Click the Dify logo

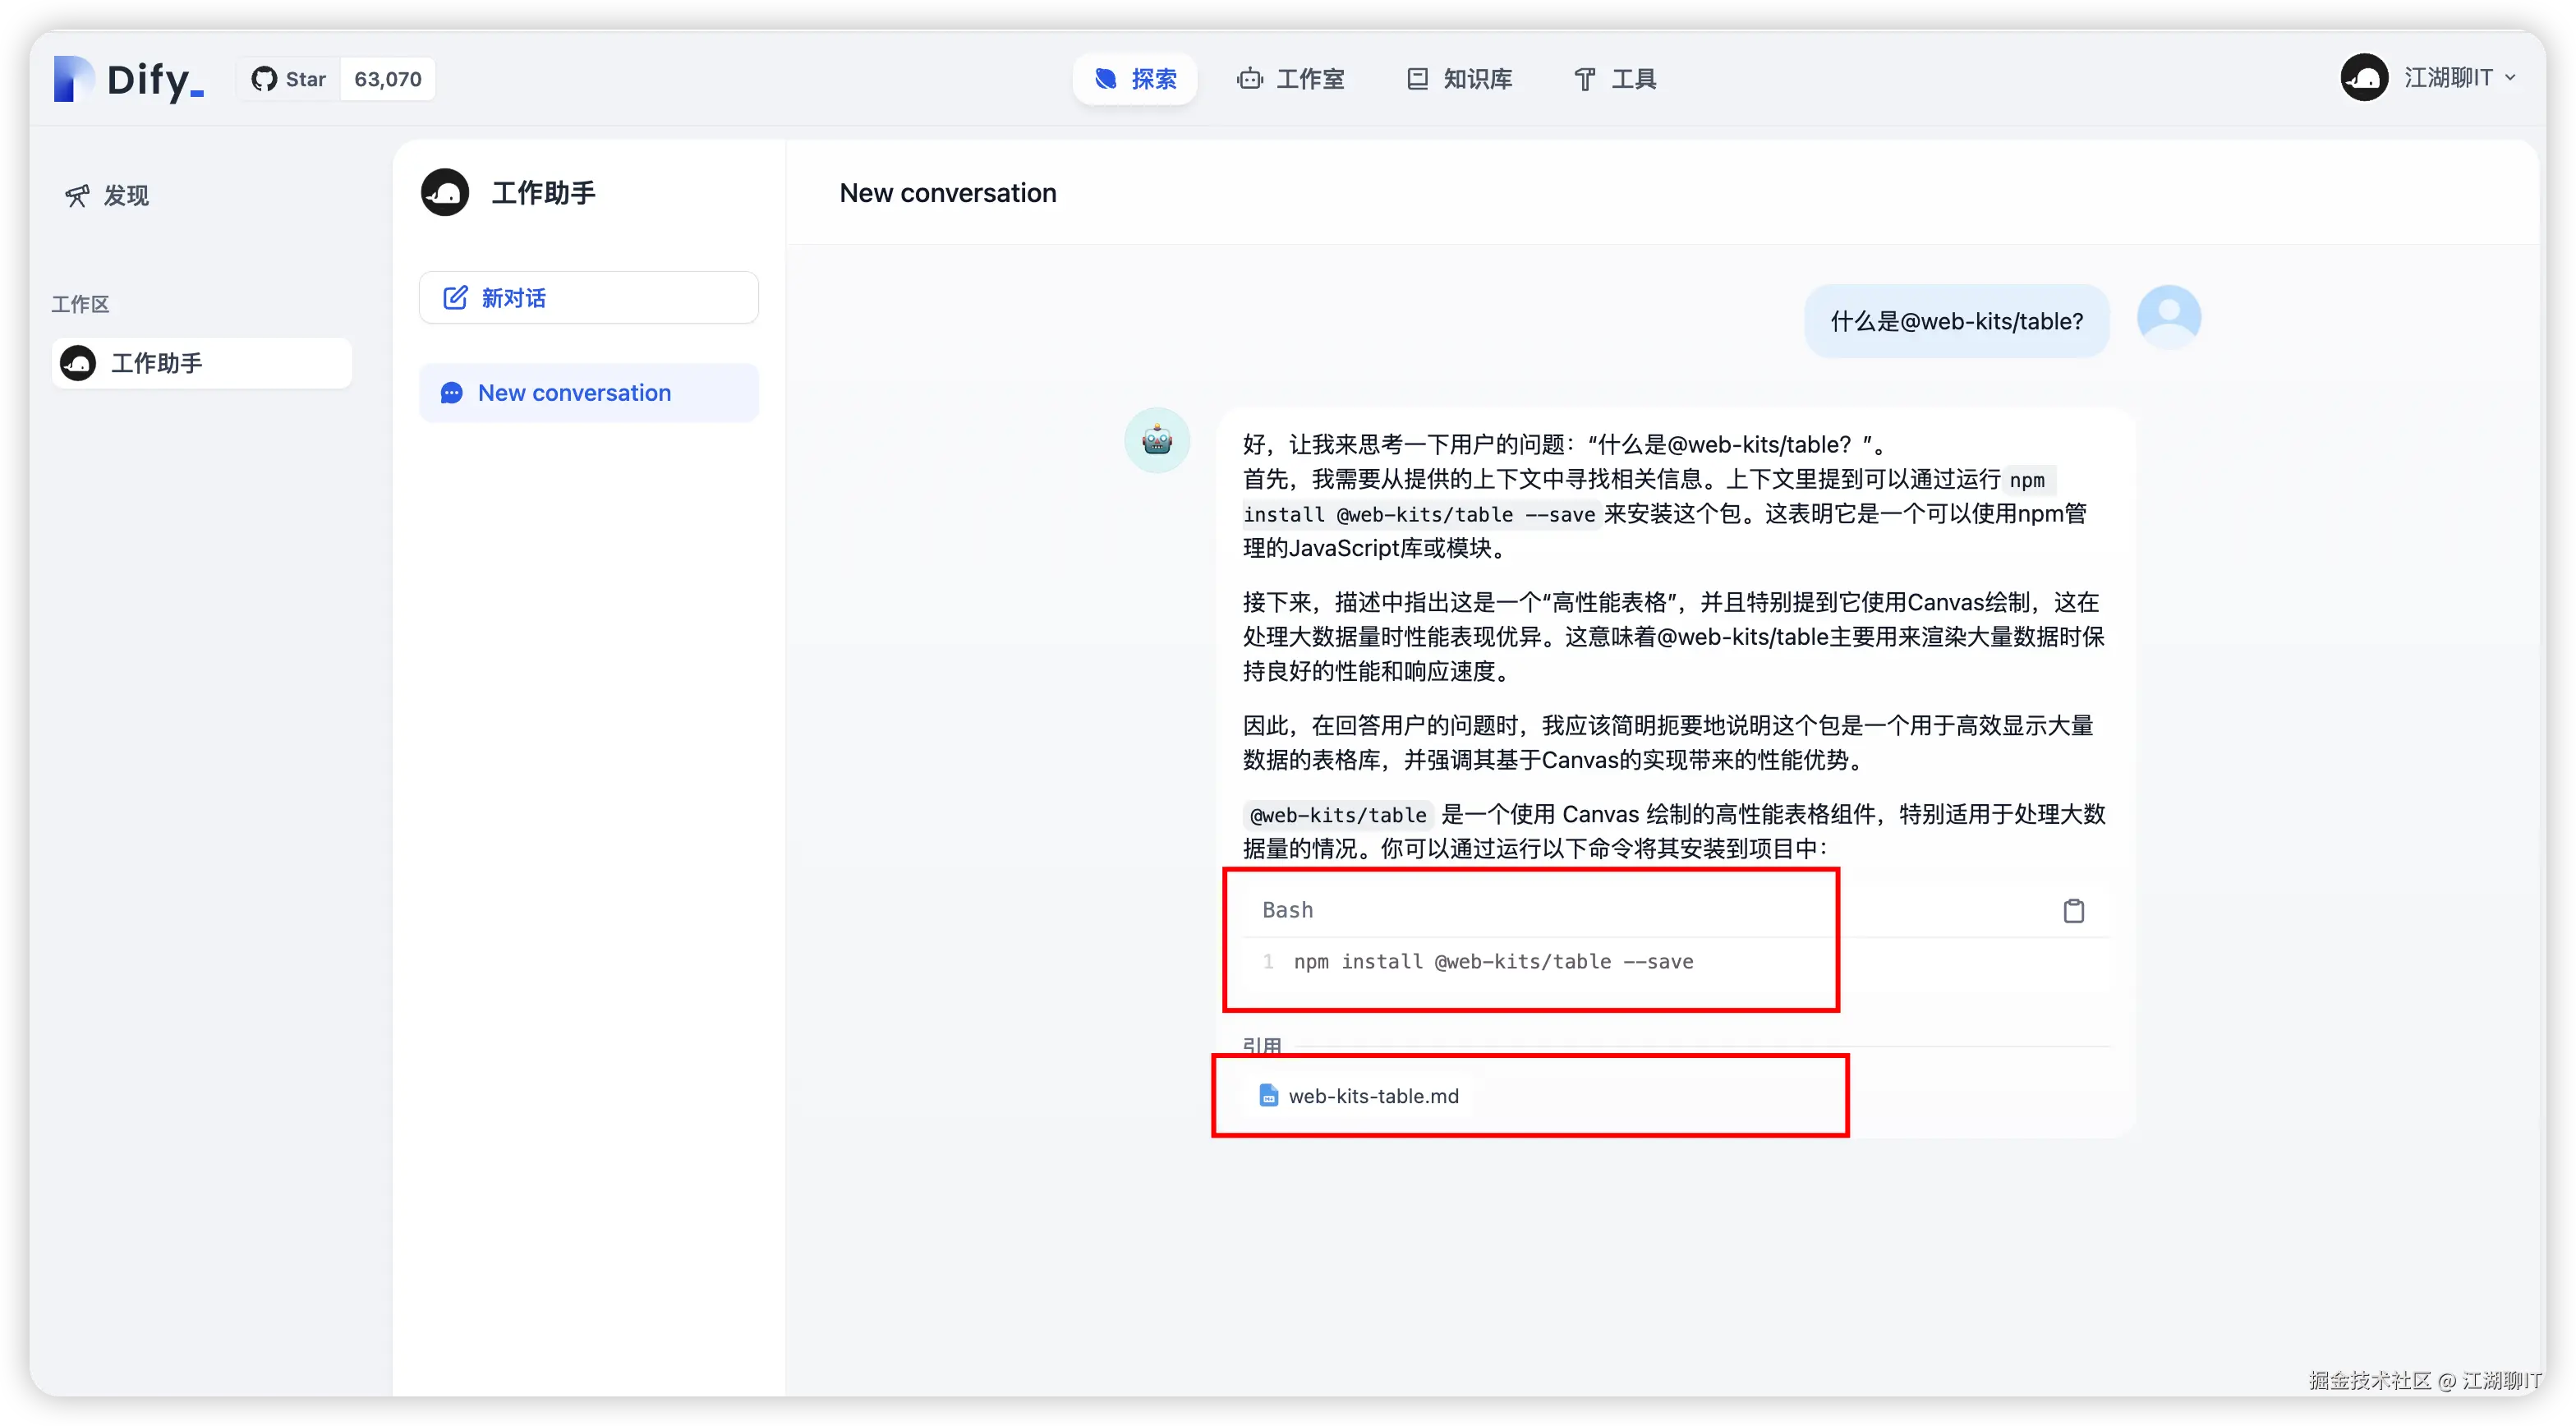coord(129,79)
